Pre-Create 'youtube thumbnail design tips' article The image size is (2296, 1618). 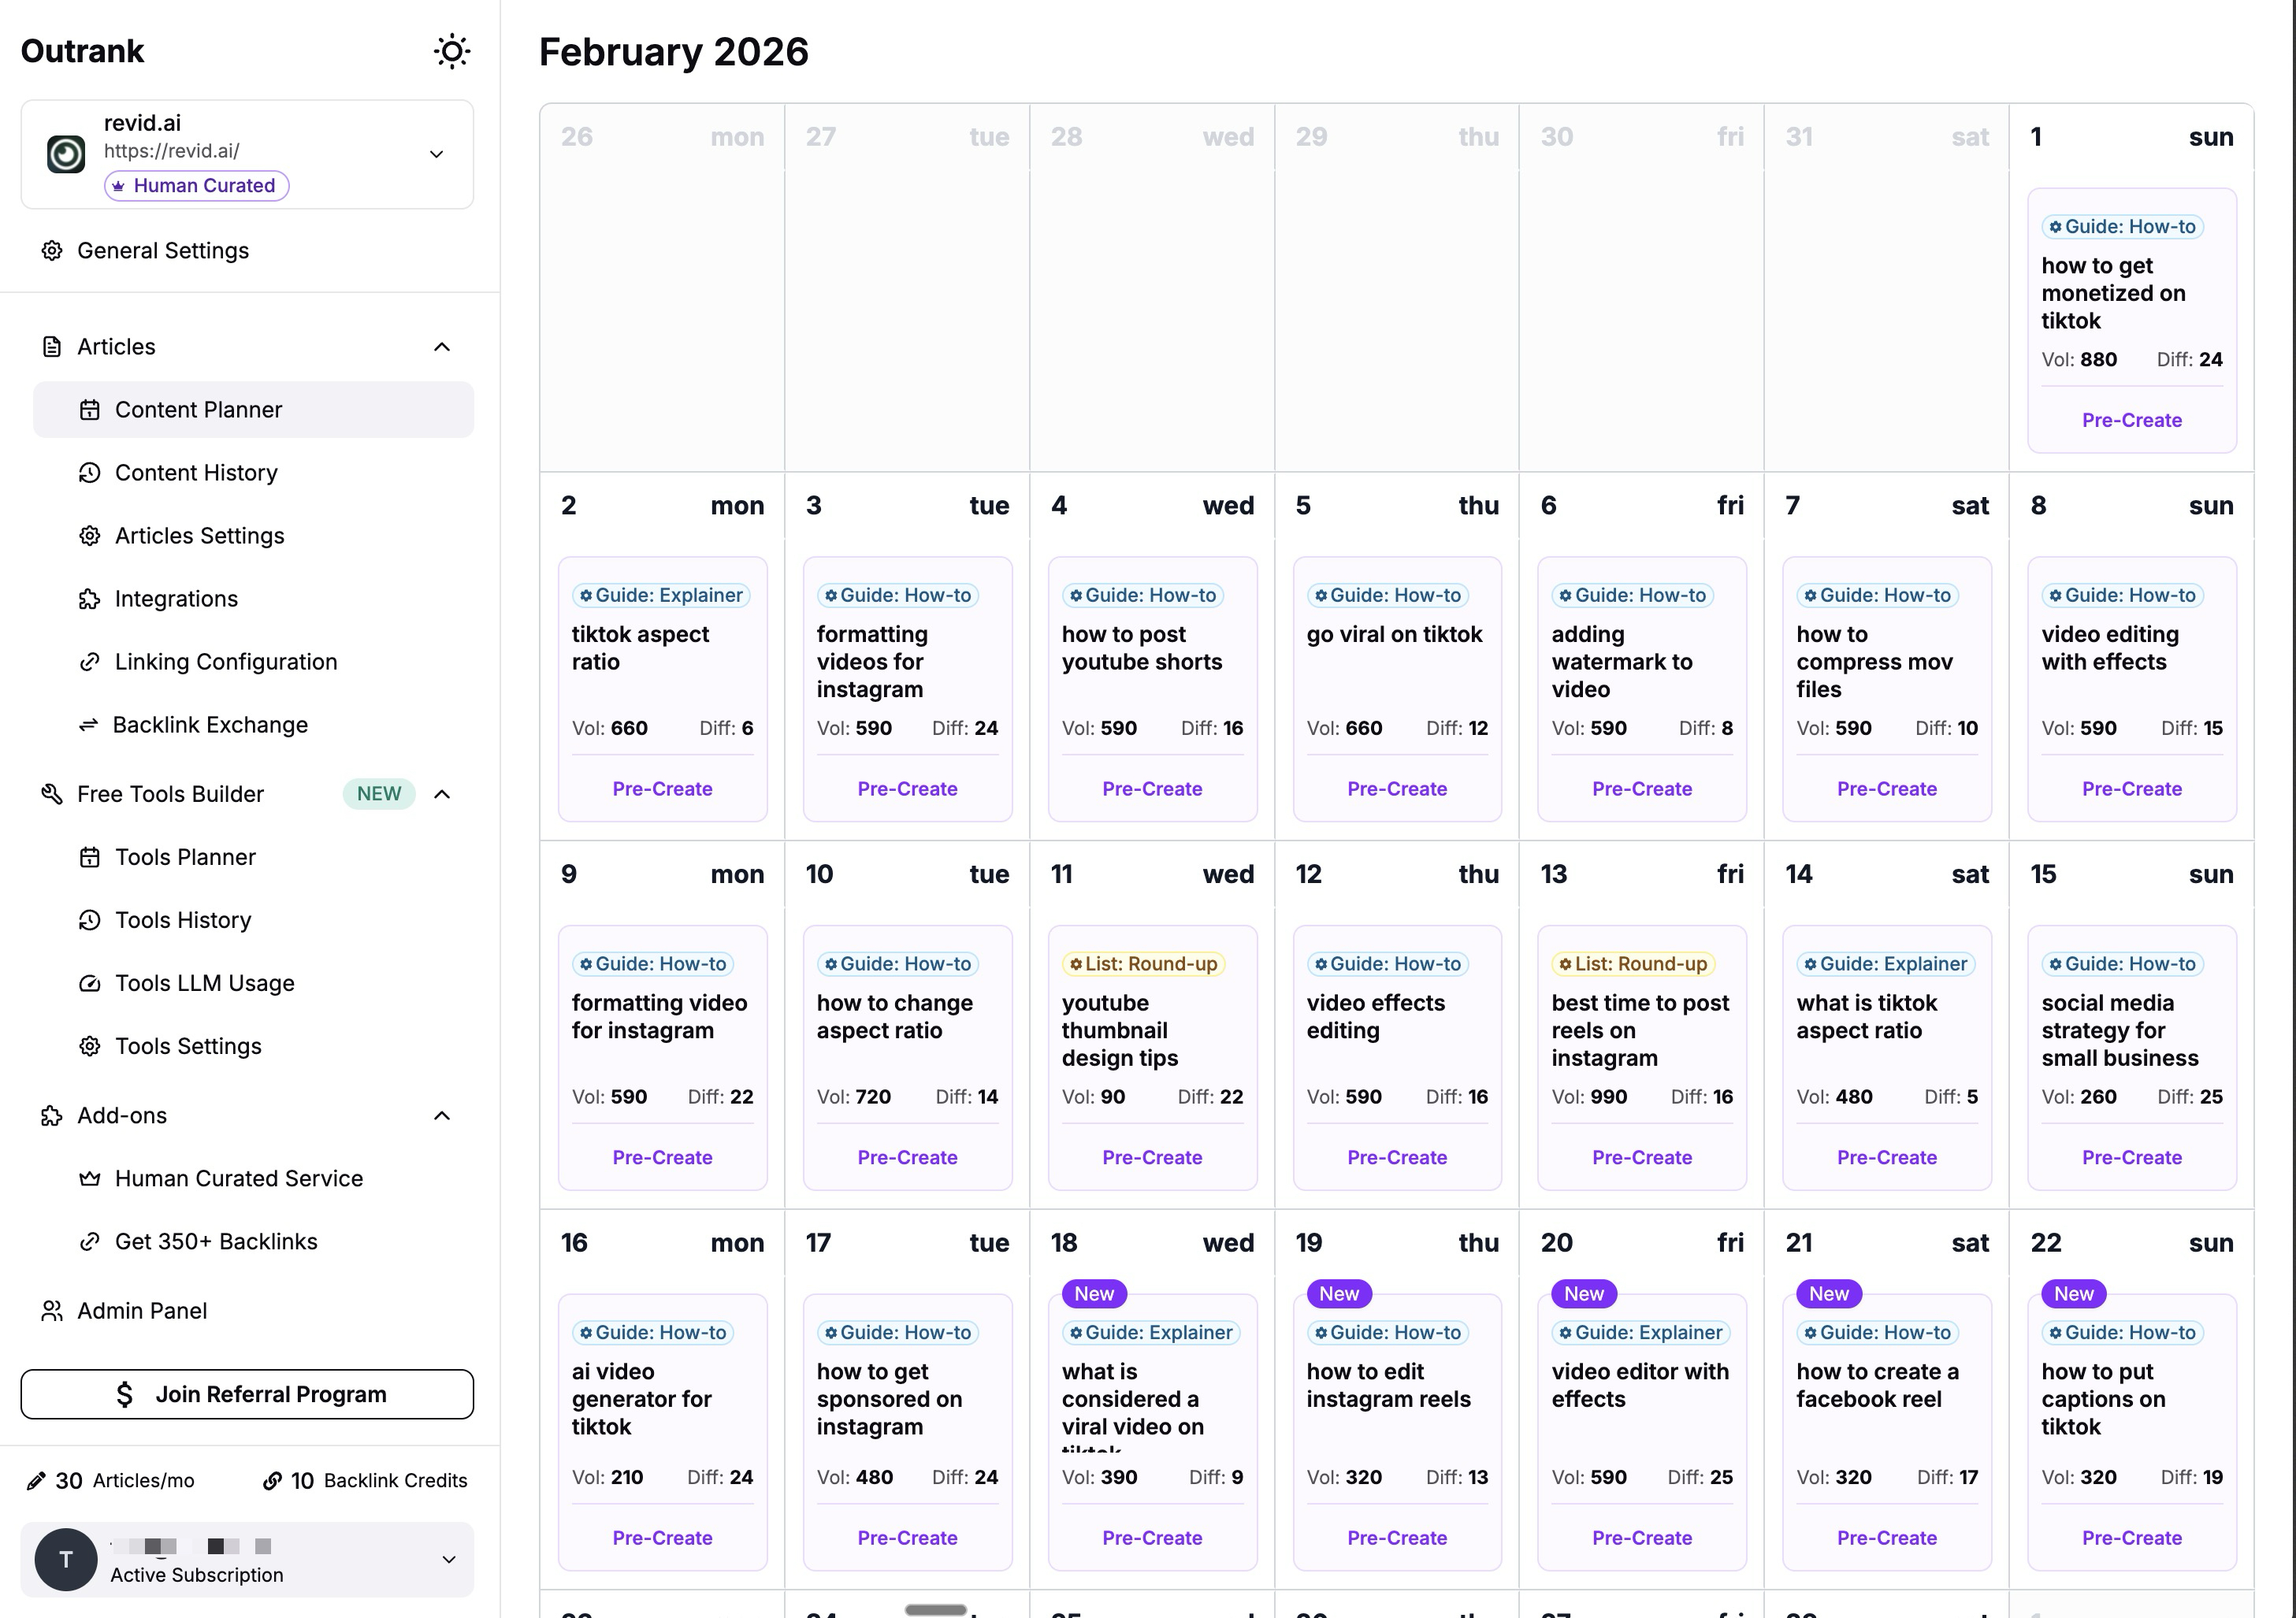click(1152, 1157)
